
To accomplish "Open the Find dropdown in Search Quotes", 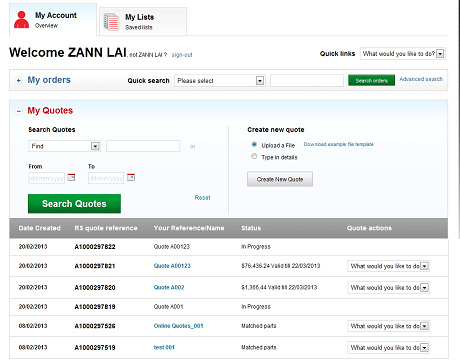I will click(x=65, y=146).
